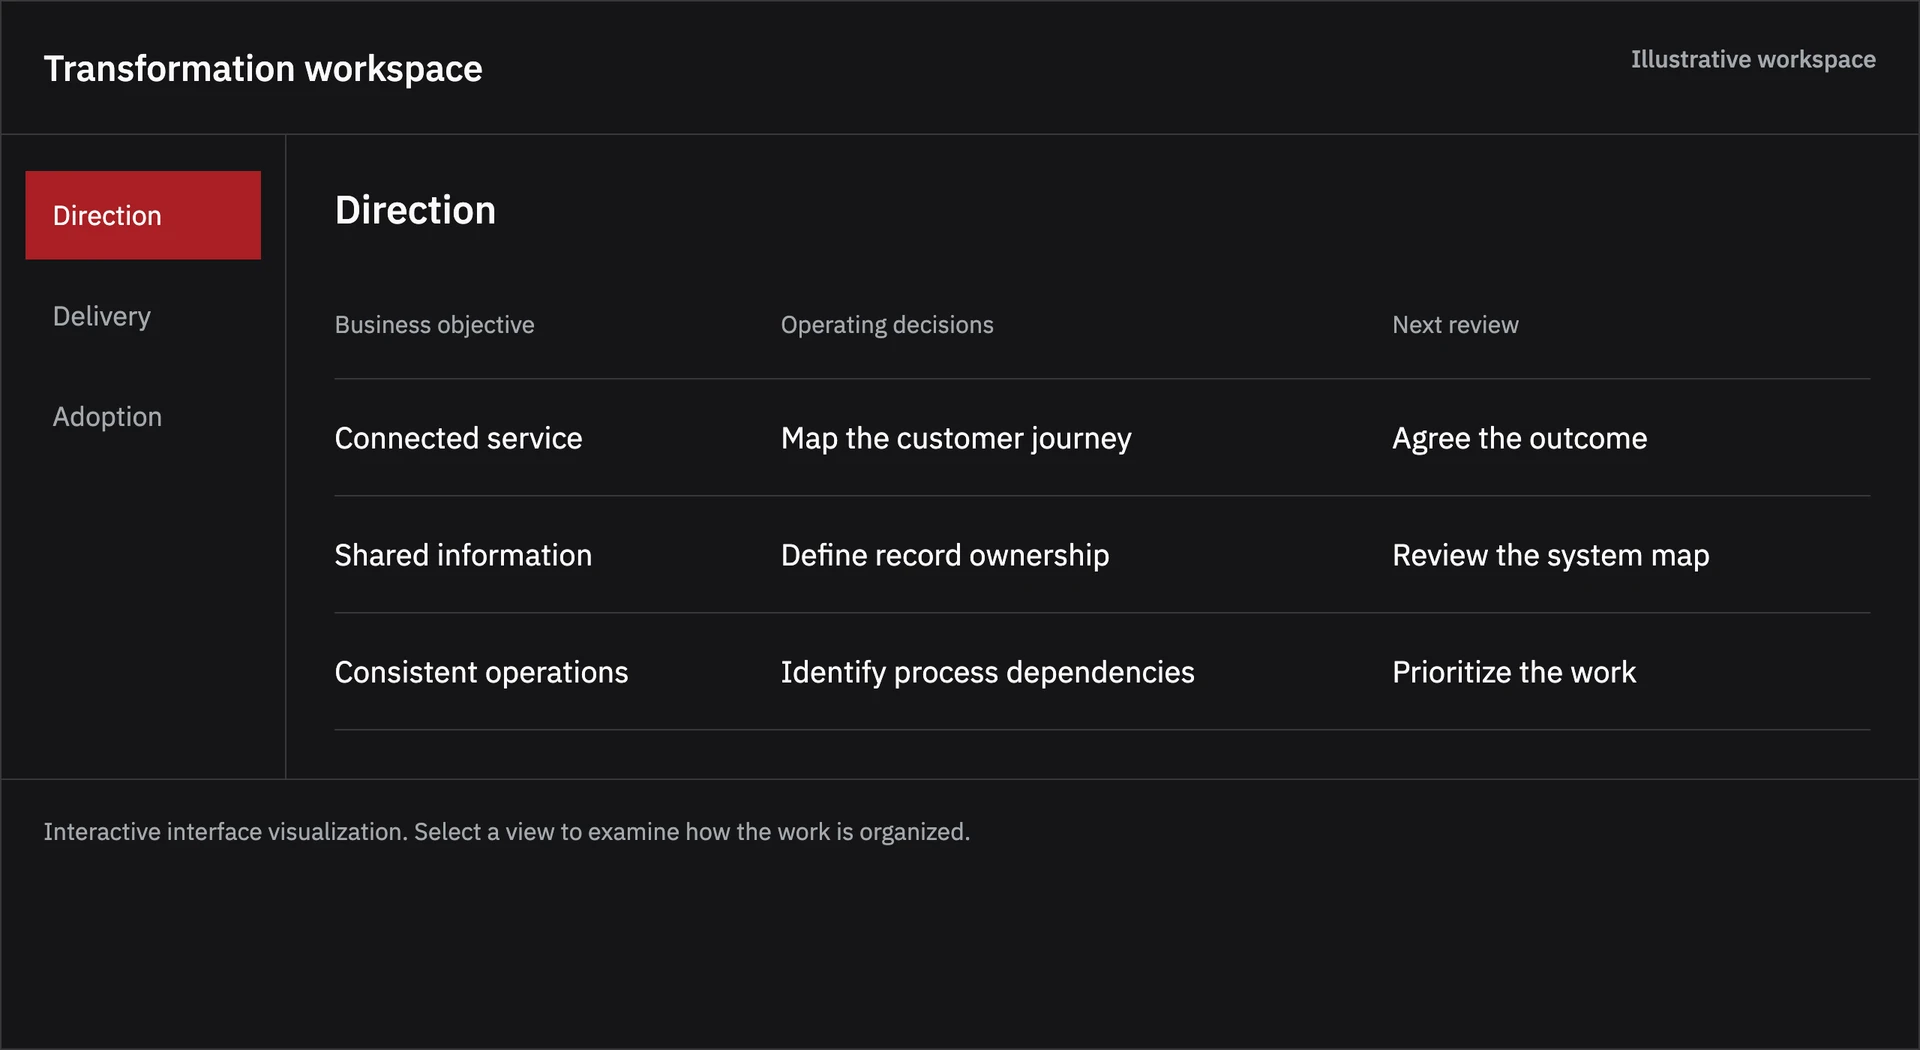Open the Adoption view
This screenshot has height=1050, width=1920.
tap(143, 416)
